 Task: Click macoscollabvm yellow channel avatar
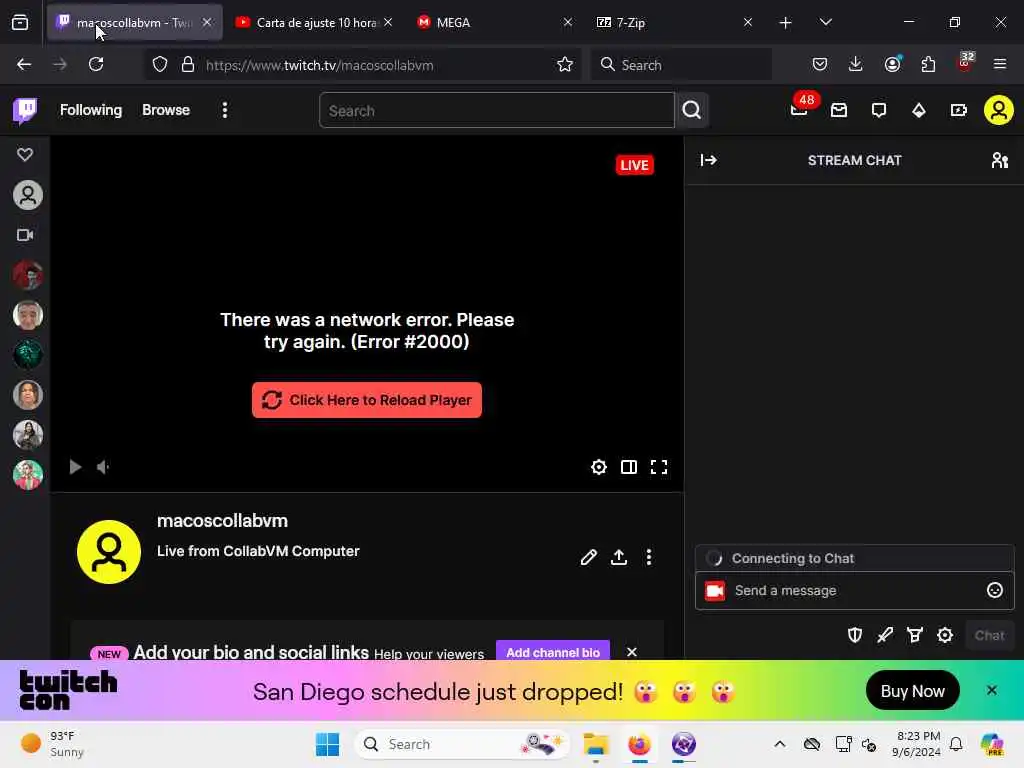[109, 552]
